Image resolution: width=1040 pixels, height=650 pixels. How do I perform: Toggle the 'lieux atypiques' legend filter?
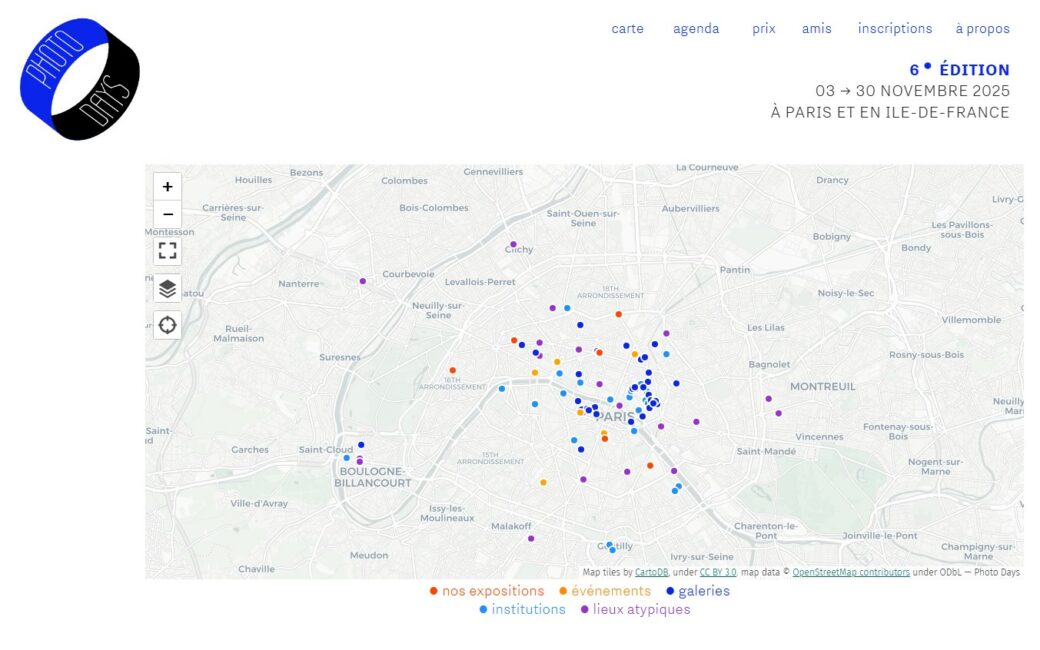click(x=635, y=609)
